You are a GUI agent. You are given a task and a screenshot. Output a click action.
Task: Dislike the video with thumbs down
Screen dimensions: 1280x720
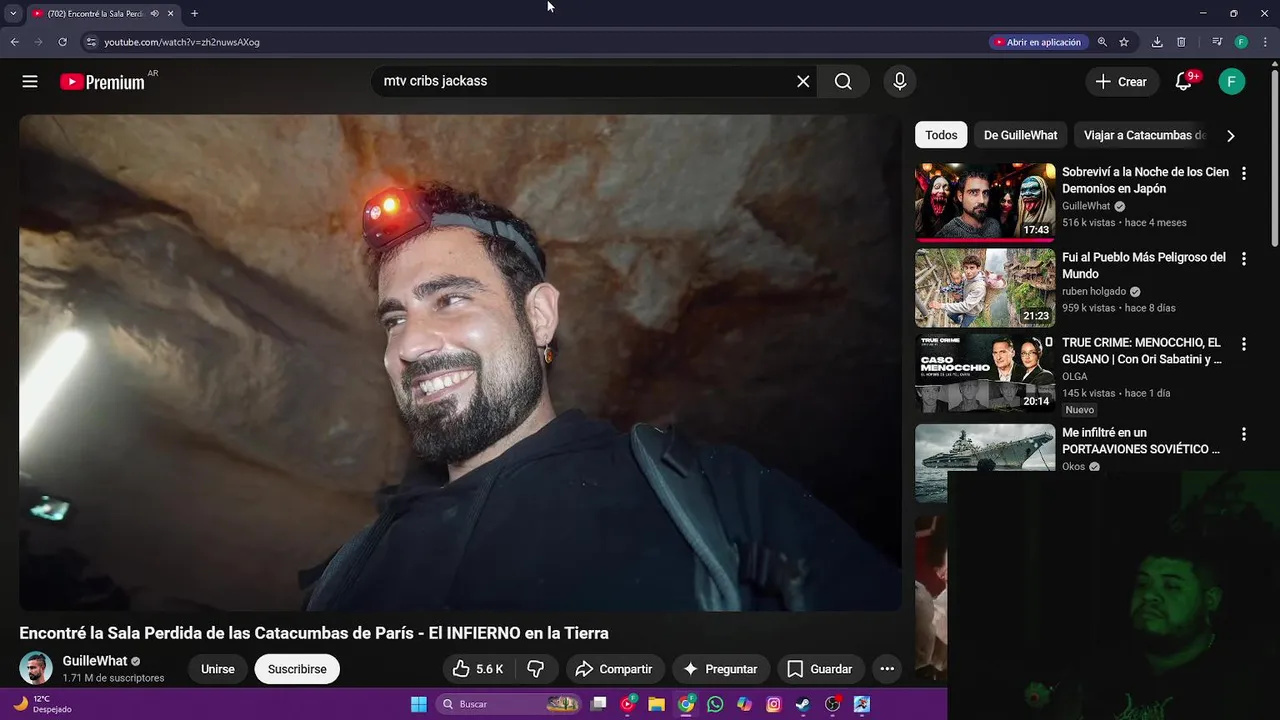coord(536,669)
